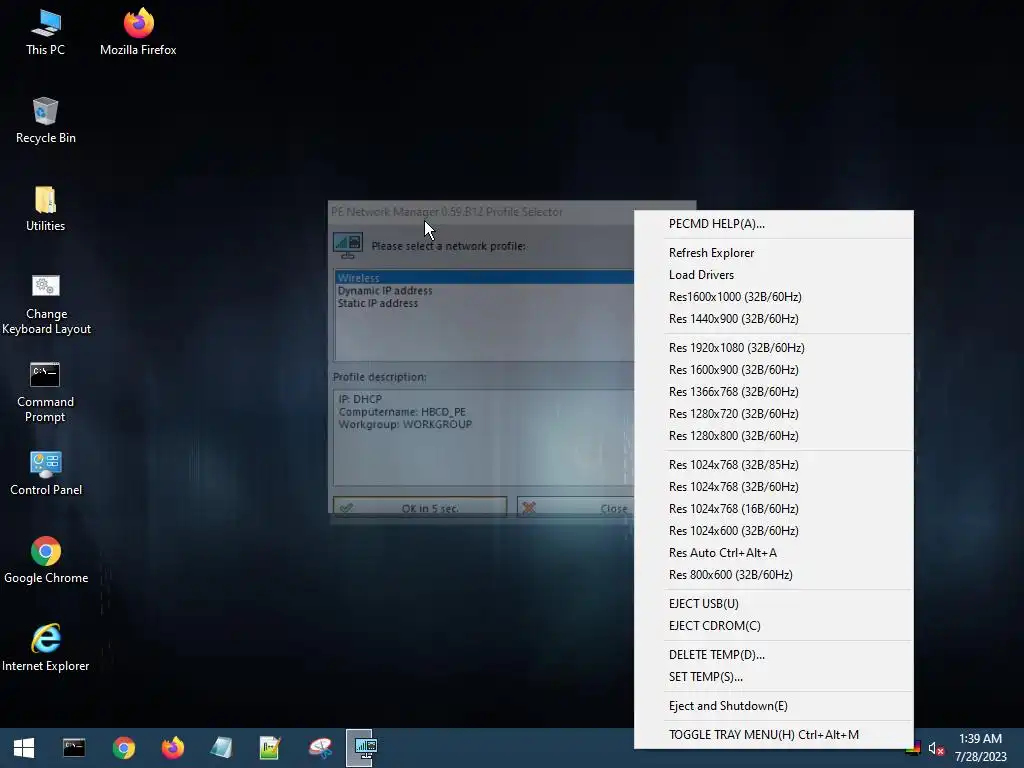This screenshot has width=1024, height=768.
Task: Set resolution Res 1920x1080 (32B/60Hz)
Action: click(774, 347)
